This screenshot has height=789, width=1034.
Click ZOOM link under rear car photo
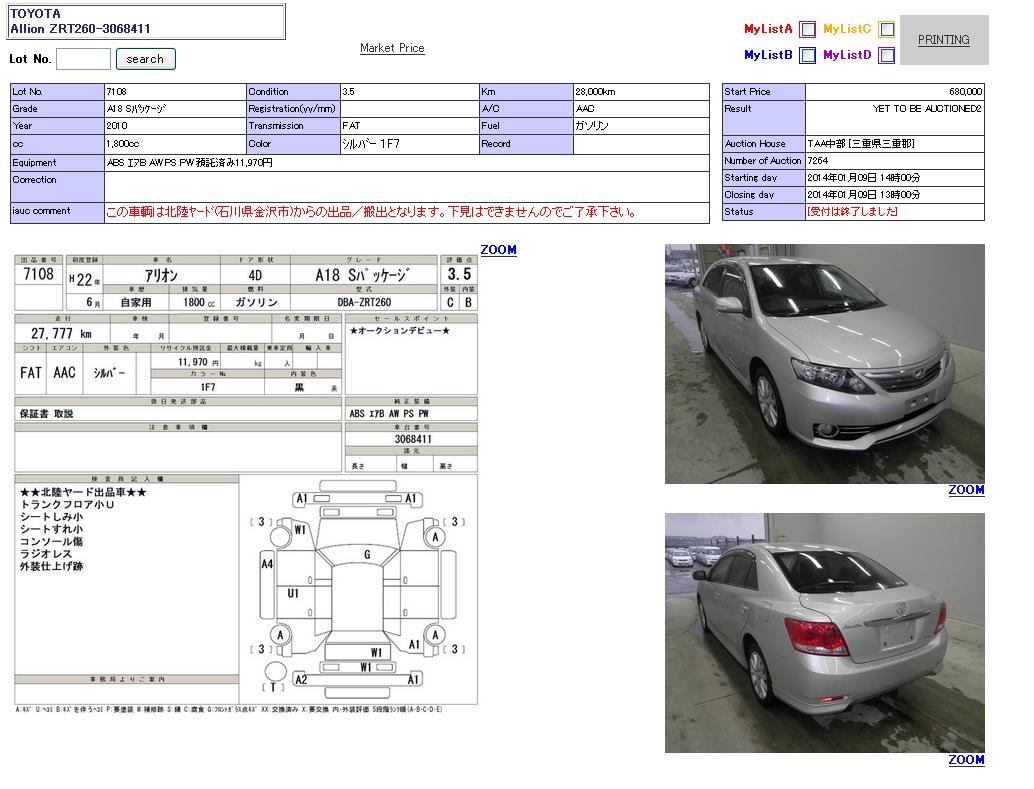(x=966, y=760)
